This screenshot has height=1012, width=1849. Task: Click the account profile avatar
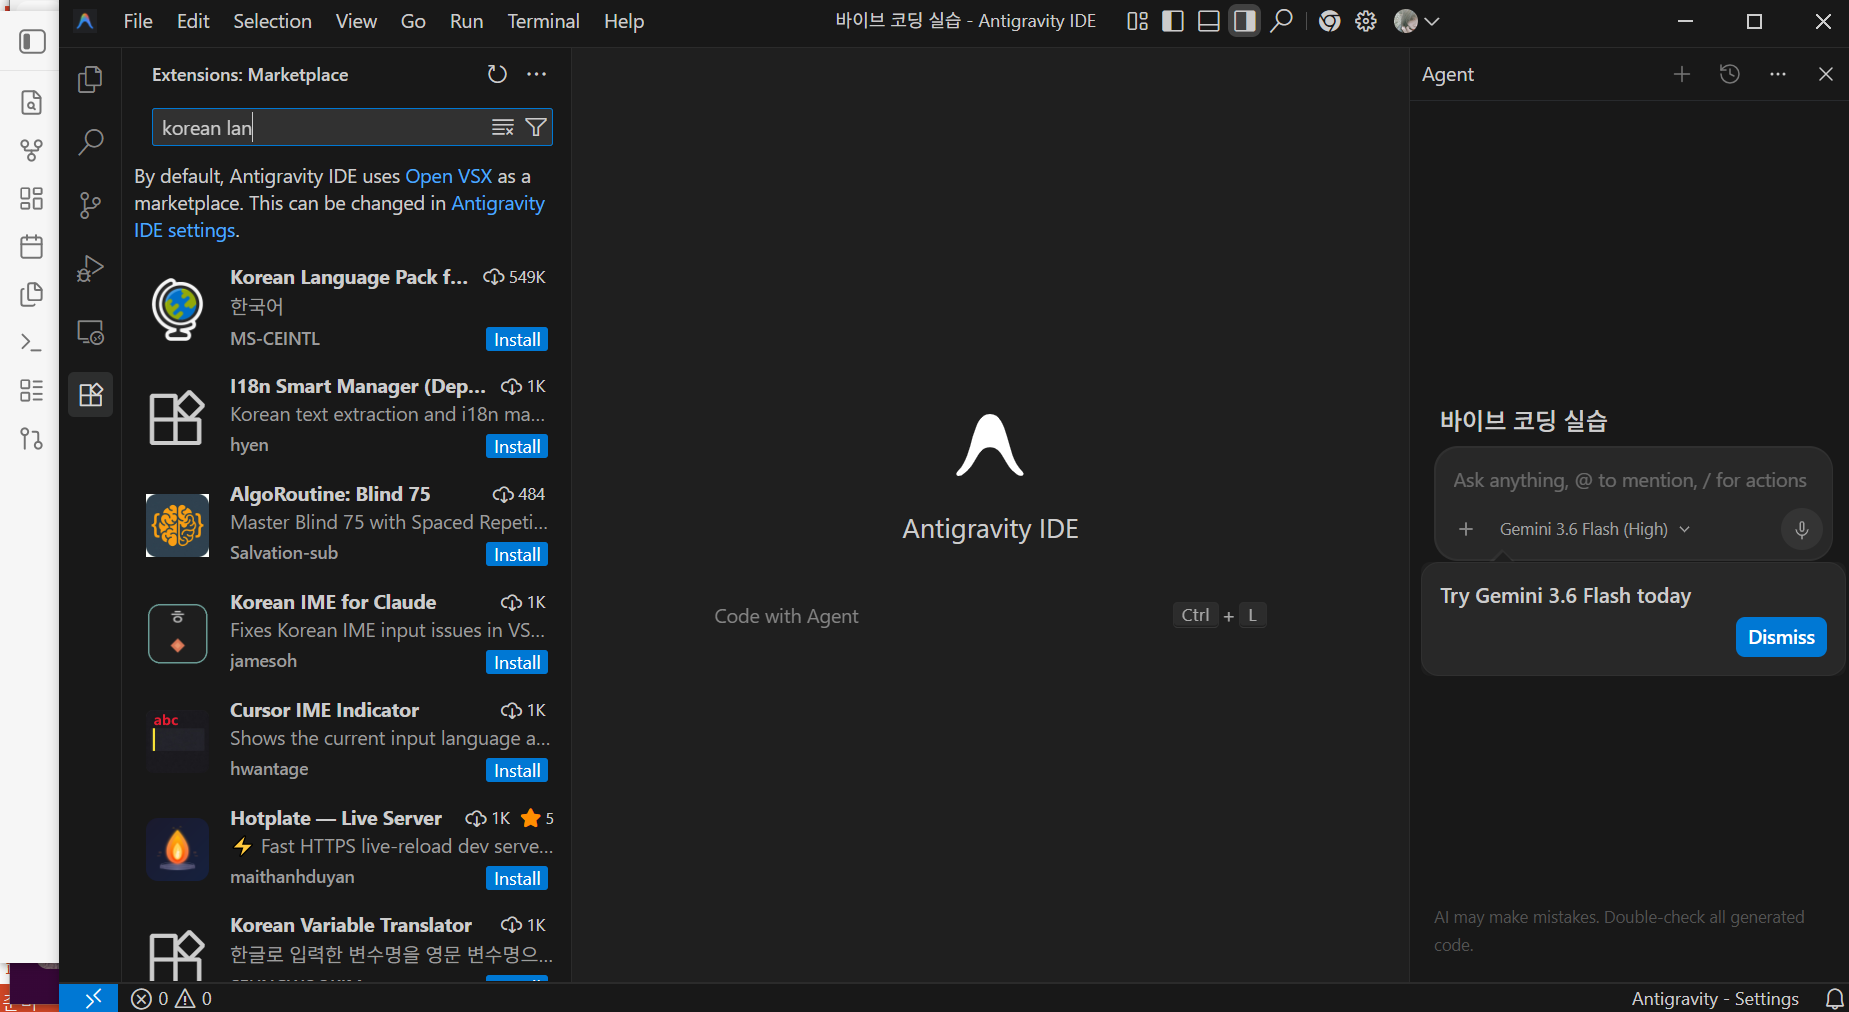tap(1406, 21)
